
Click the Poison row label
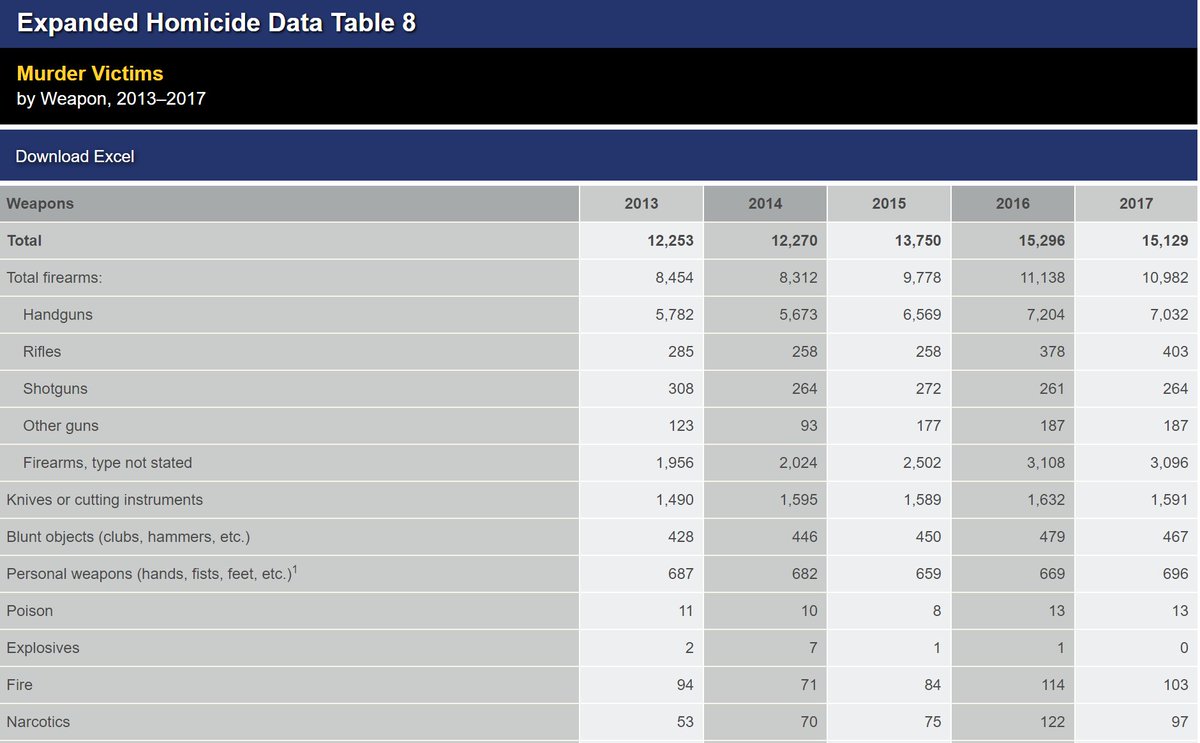[30, 610]
